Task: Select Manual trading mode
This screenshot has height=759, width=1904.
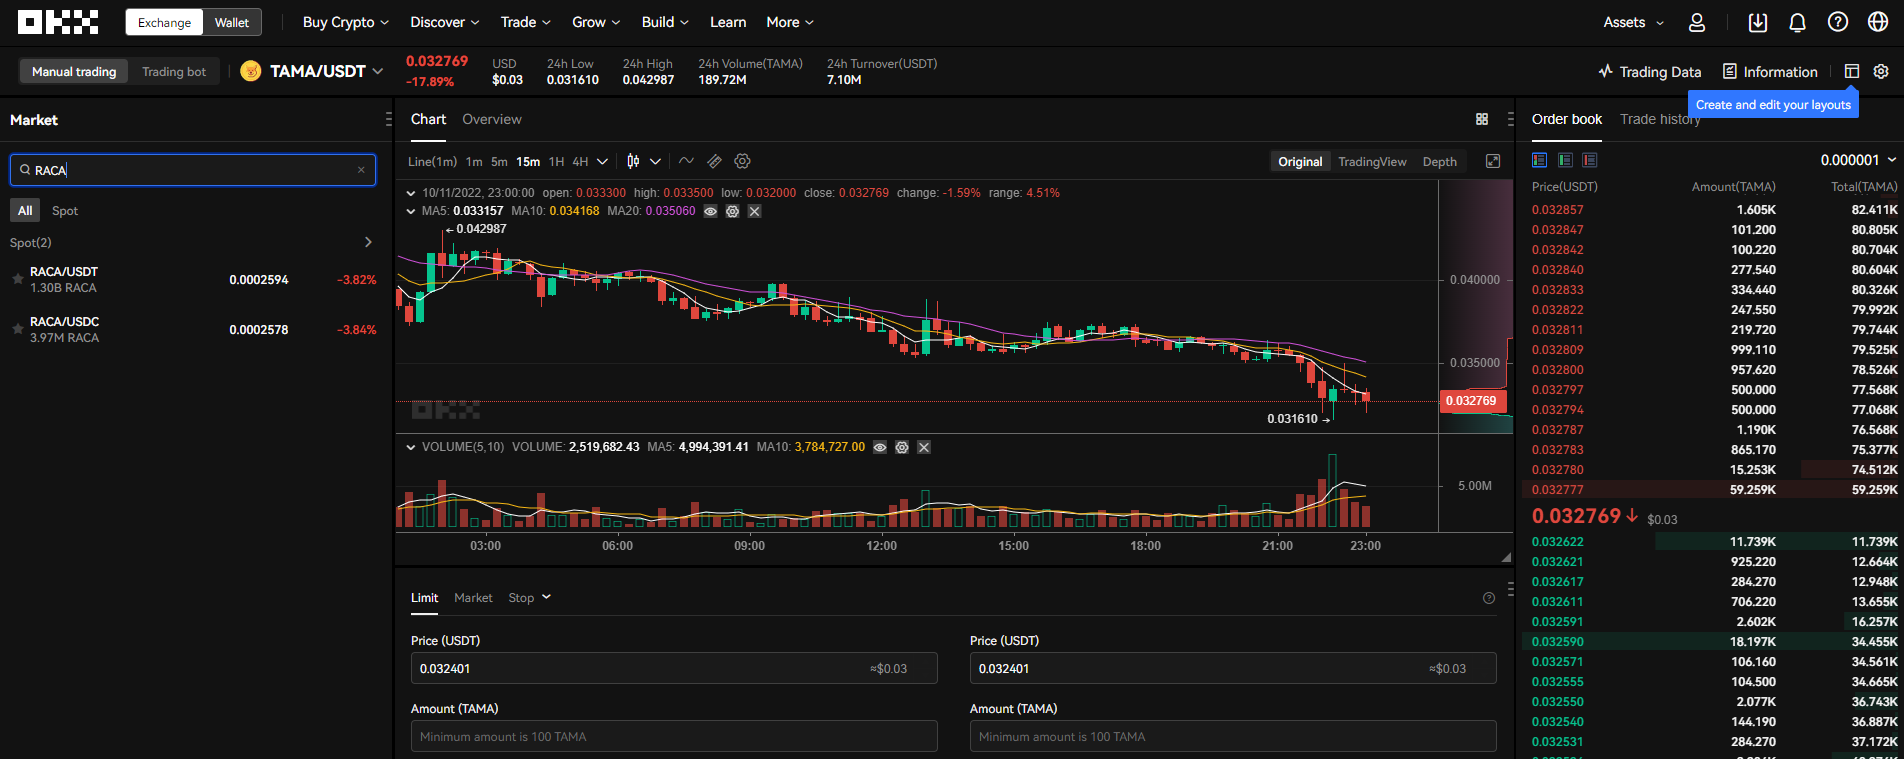Action: [74, 71]
